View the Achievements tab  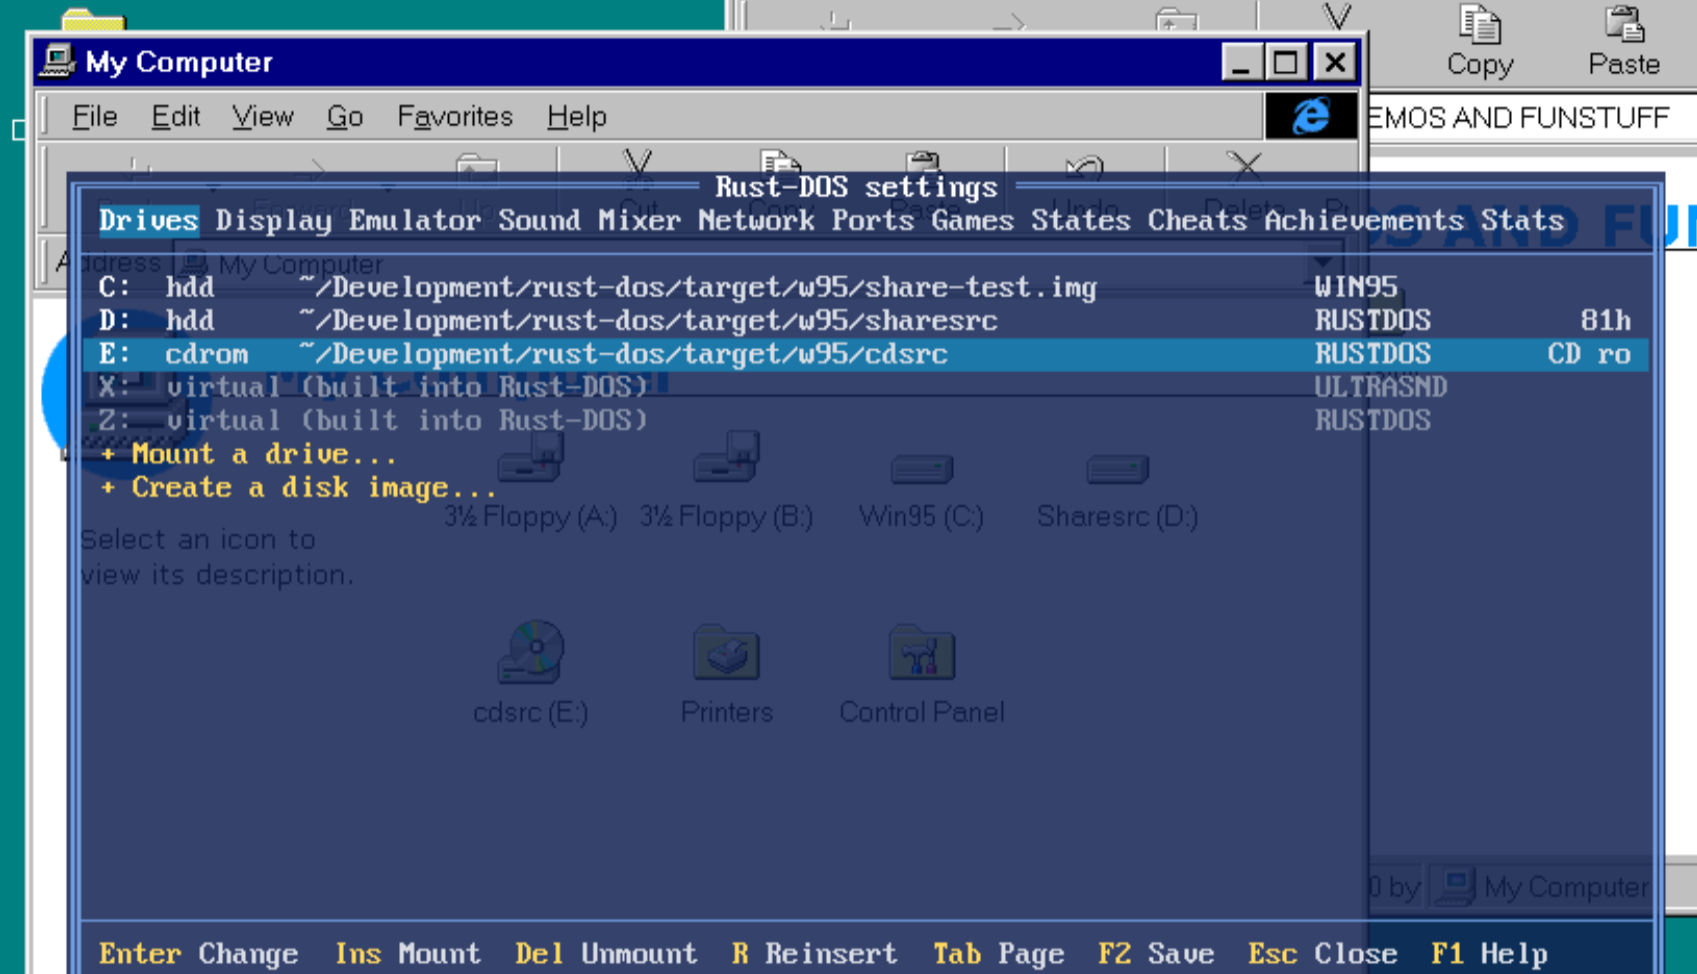[1364, 221]
